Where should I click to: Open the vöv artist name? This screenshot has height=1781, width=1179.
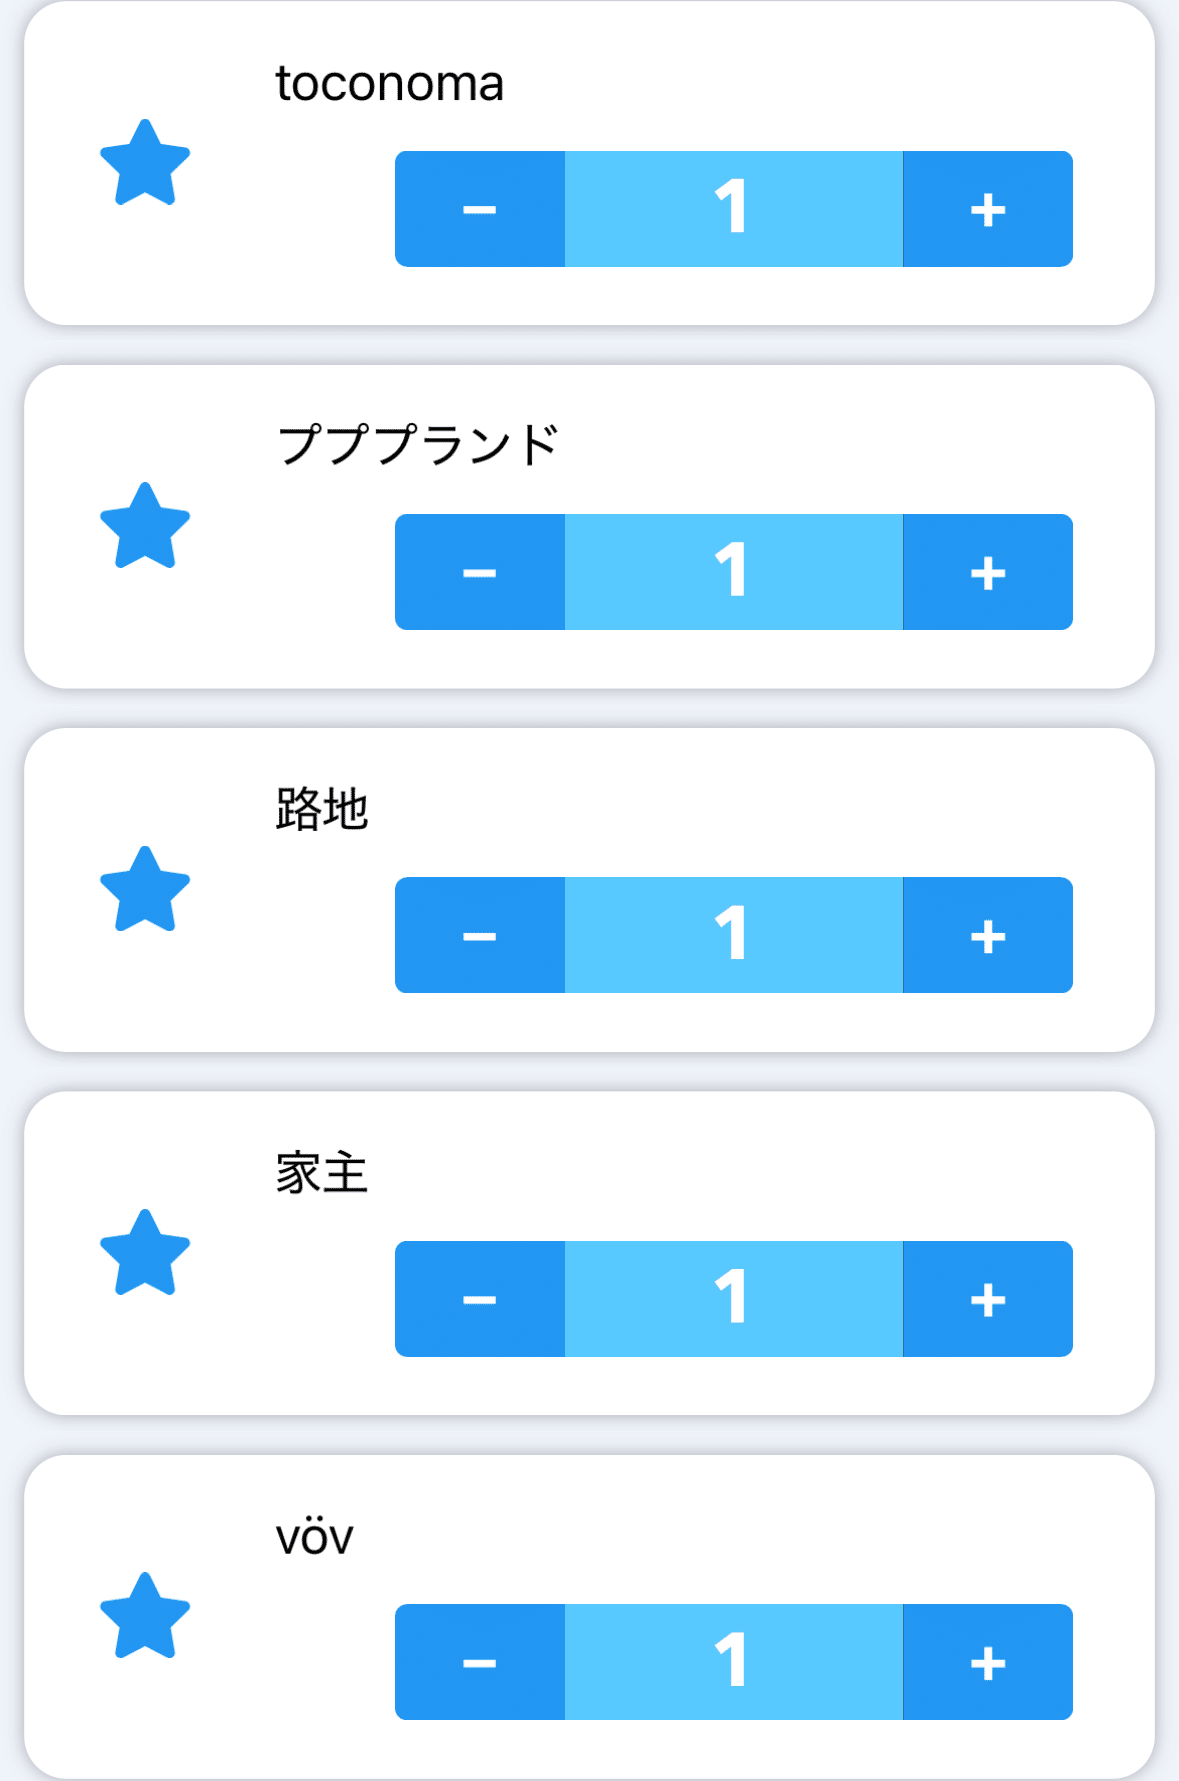coord(315,1537)
